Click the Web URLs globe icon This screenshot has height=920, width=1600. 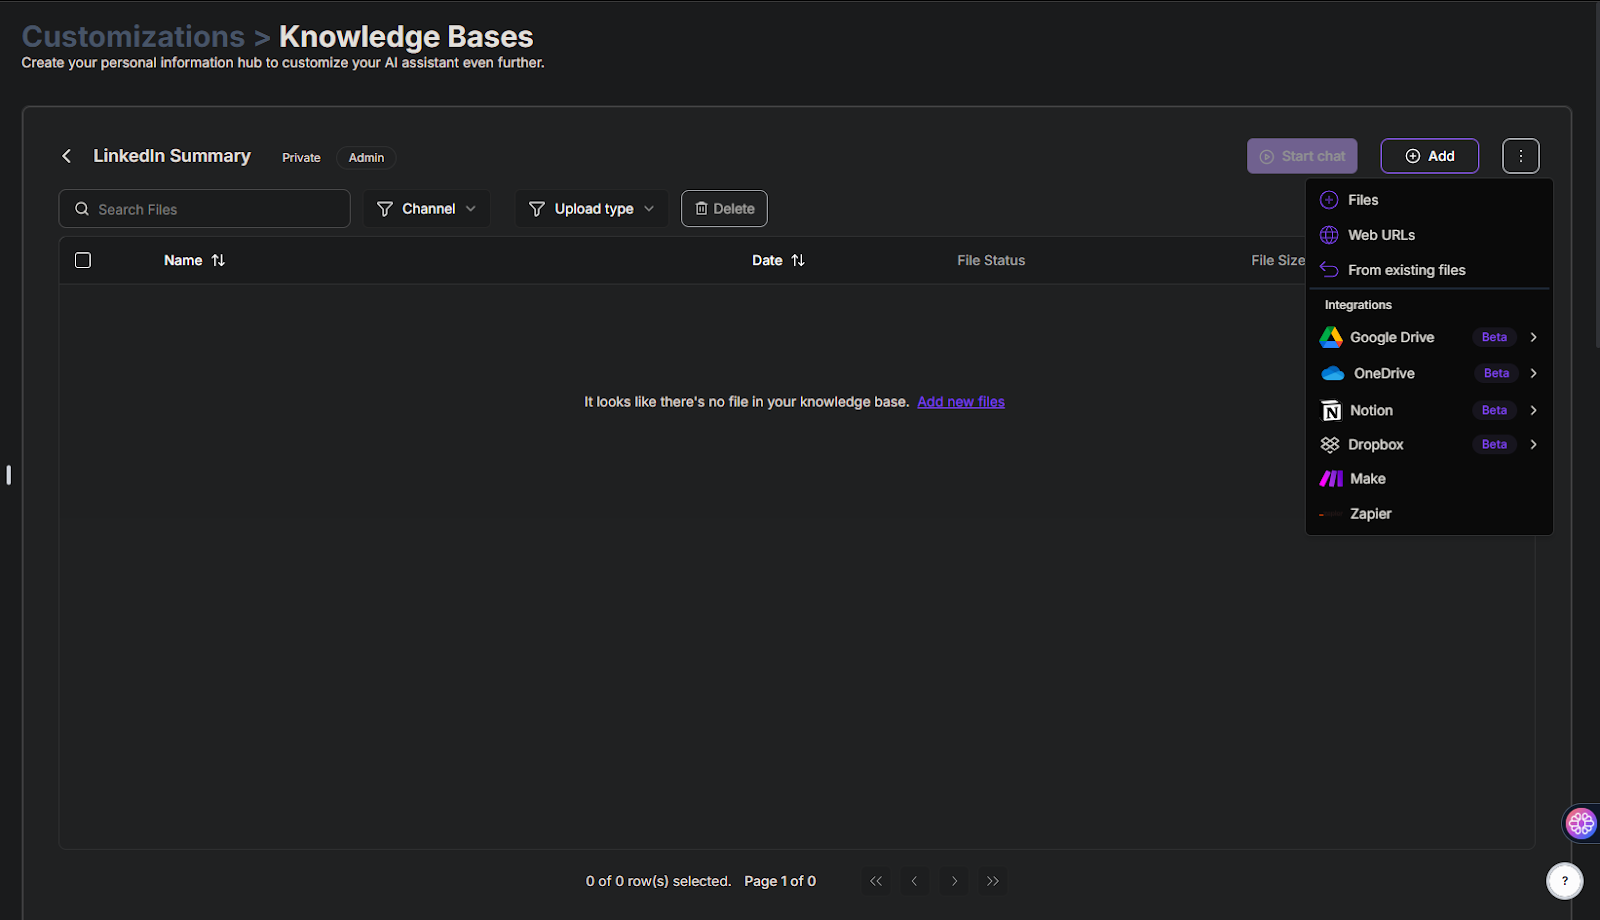pos(1329,235)
